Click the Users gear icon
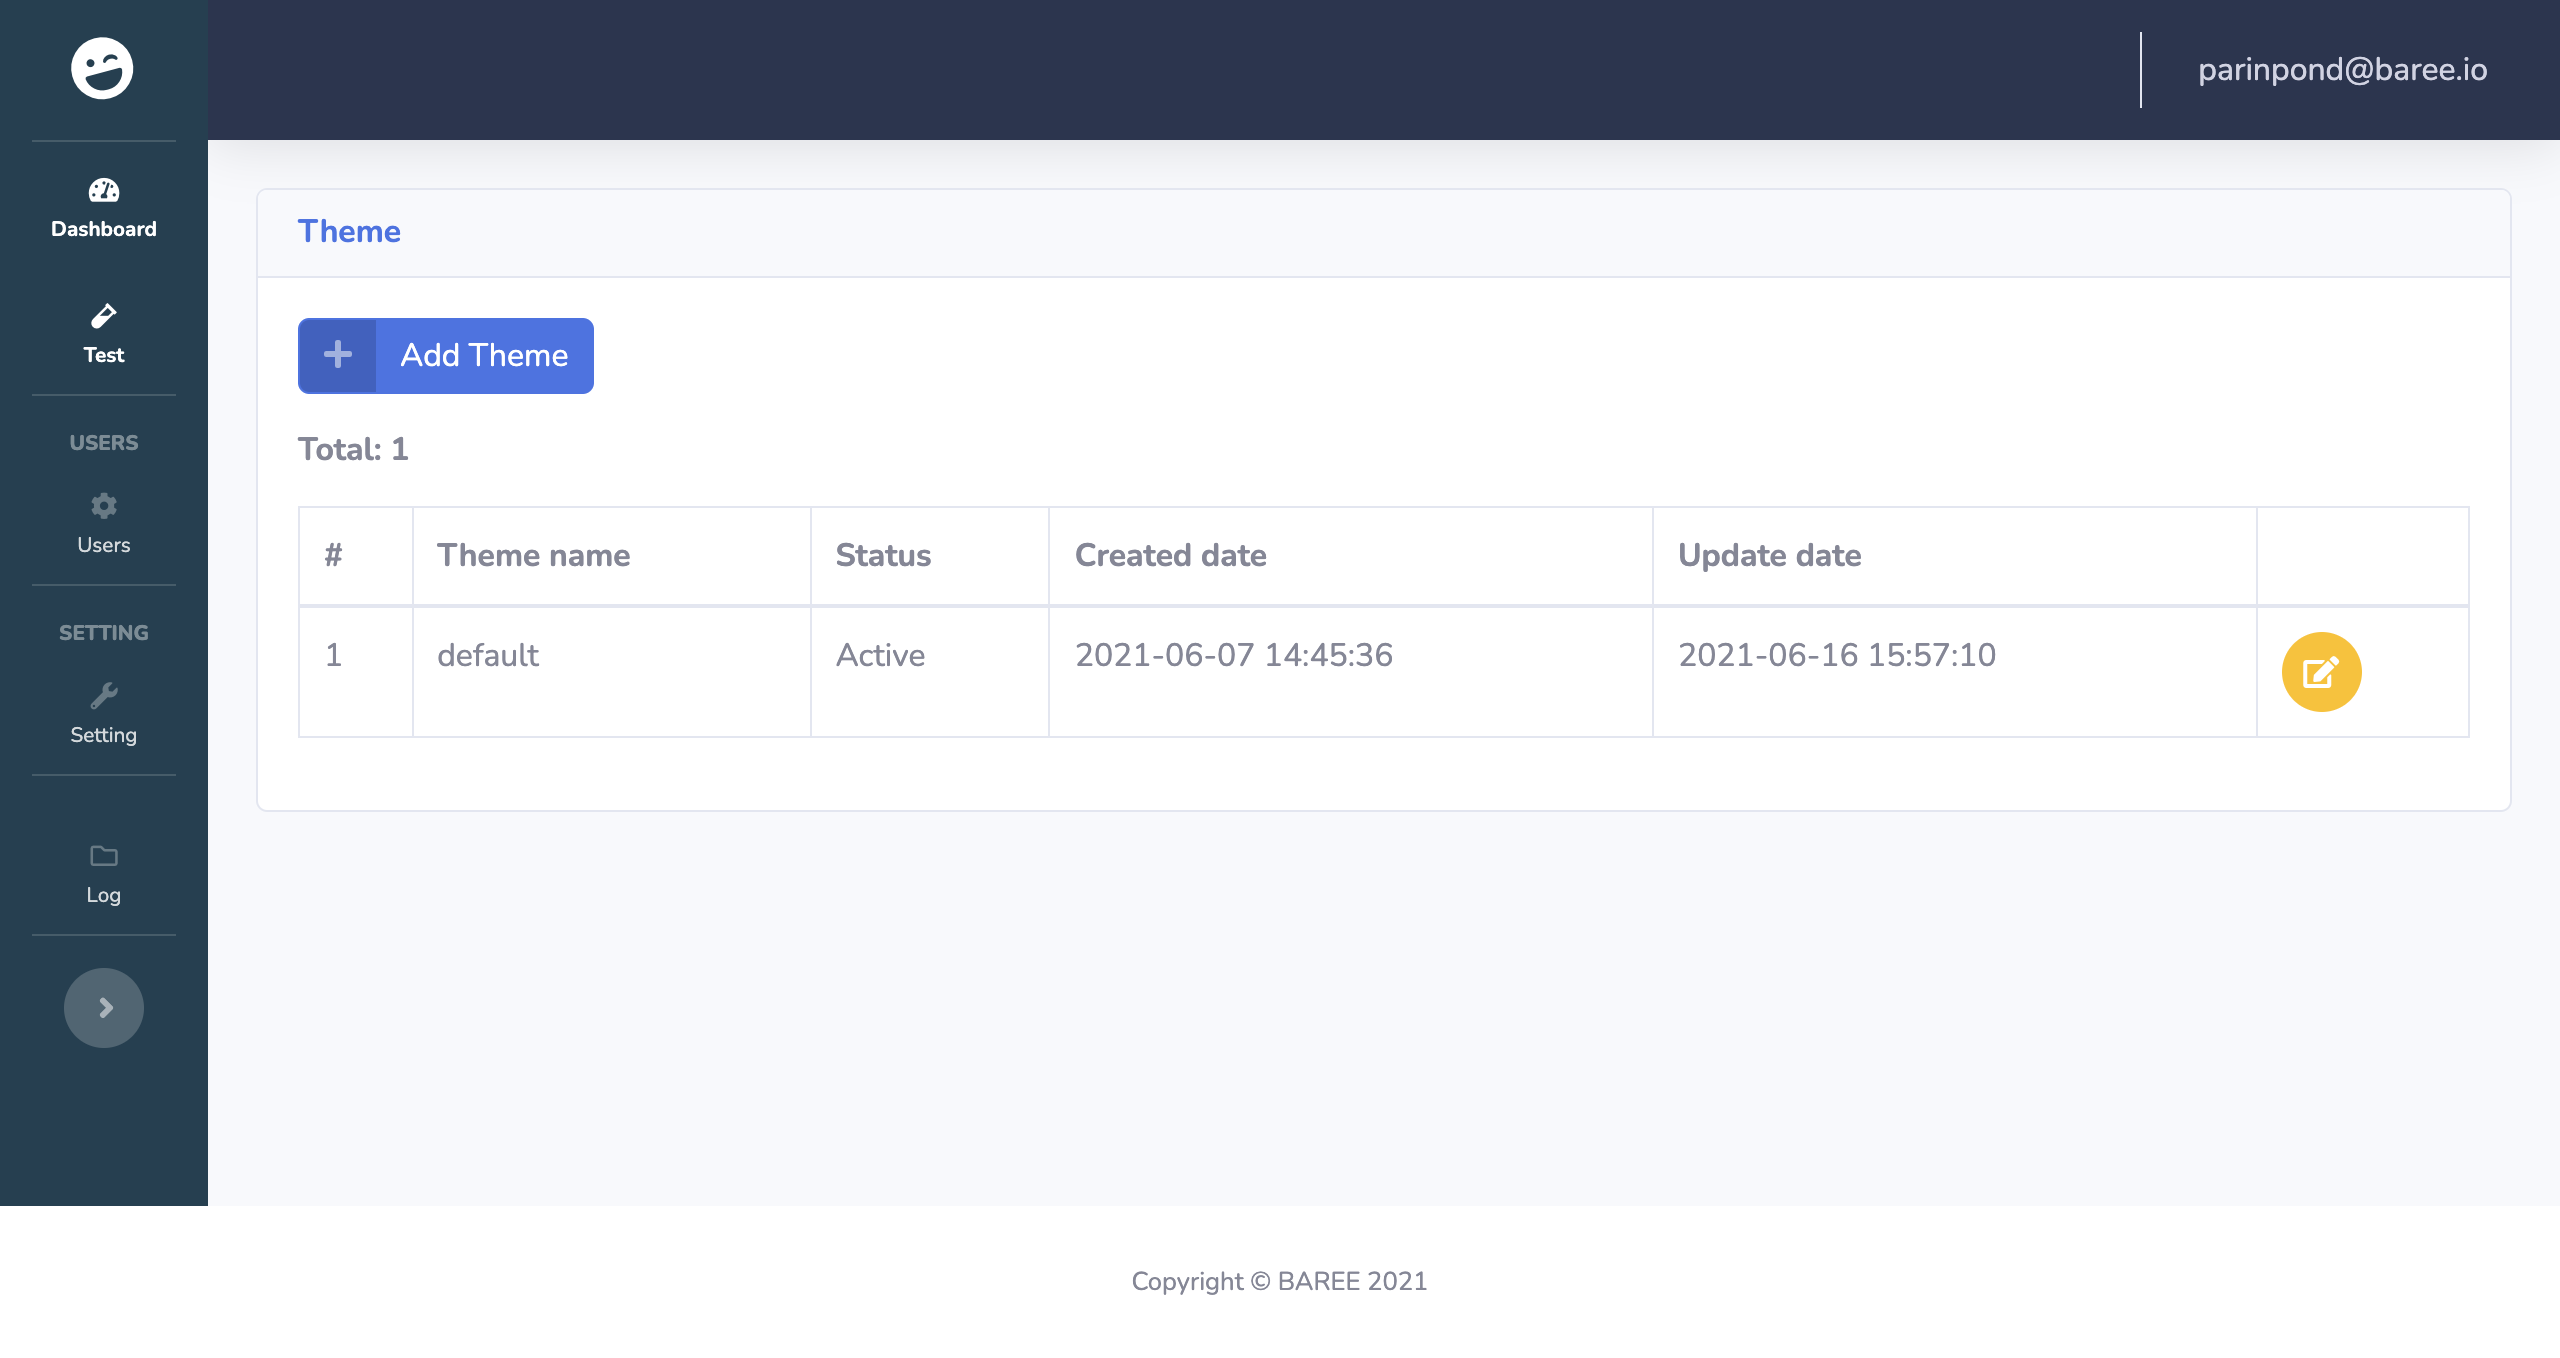Screen dimensions: 2560x1358 pyautogui.click(x=103, y=507)
